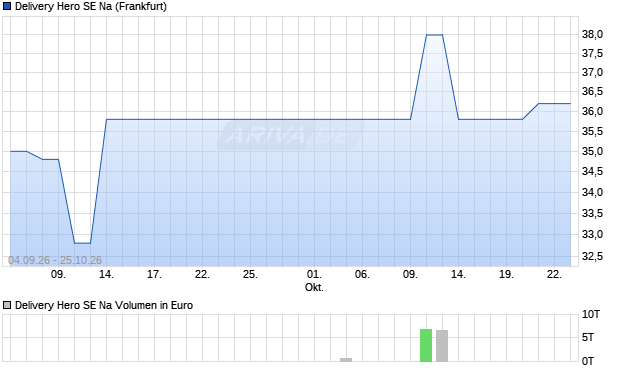
Task: Click the green volume bar
Action: (x=426, y=345)
